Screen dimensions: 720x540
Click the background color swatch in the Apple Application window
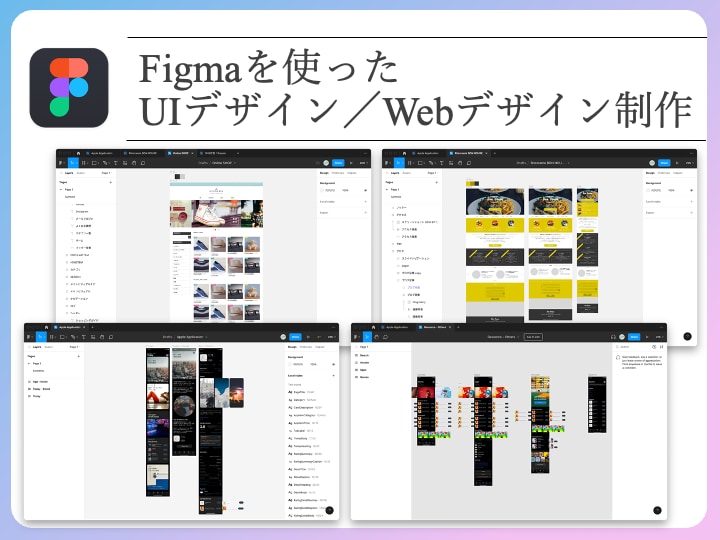click(290, 364)
